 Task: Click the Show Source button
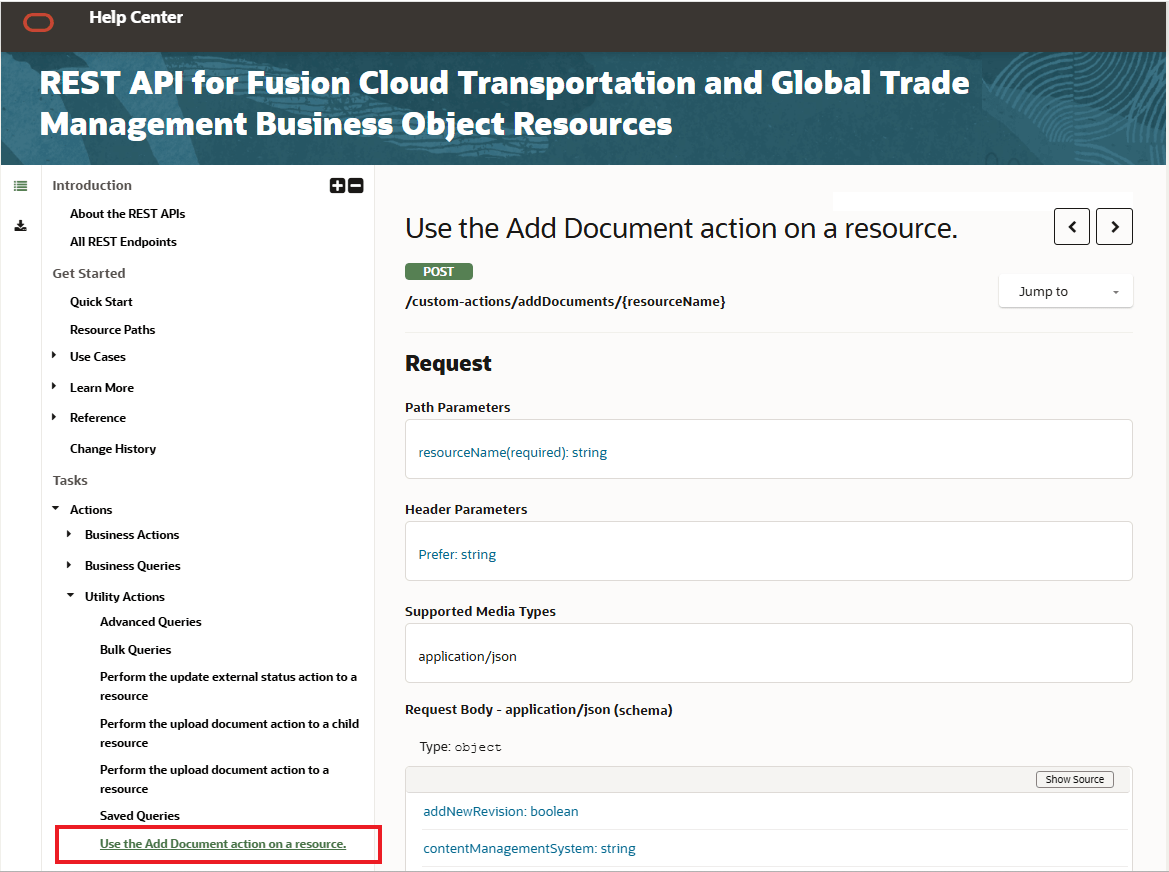tap(1074, 780)
